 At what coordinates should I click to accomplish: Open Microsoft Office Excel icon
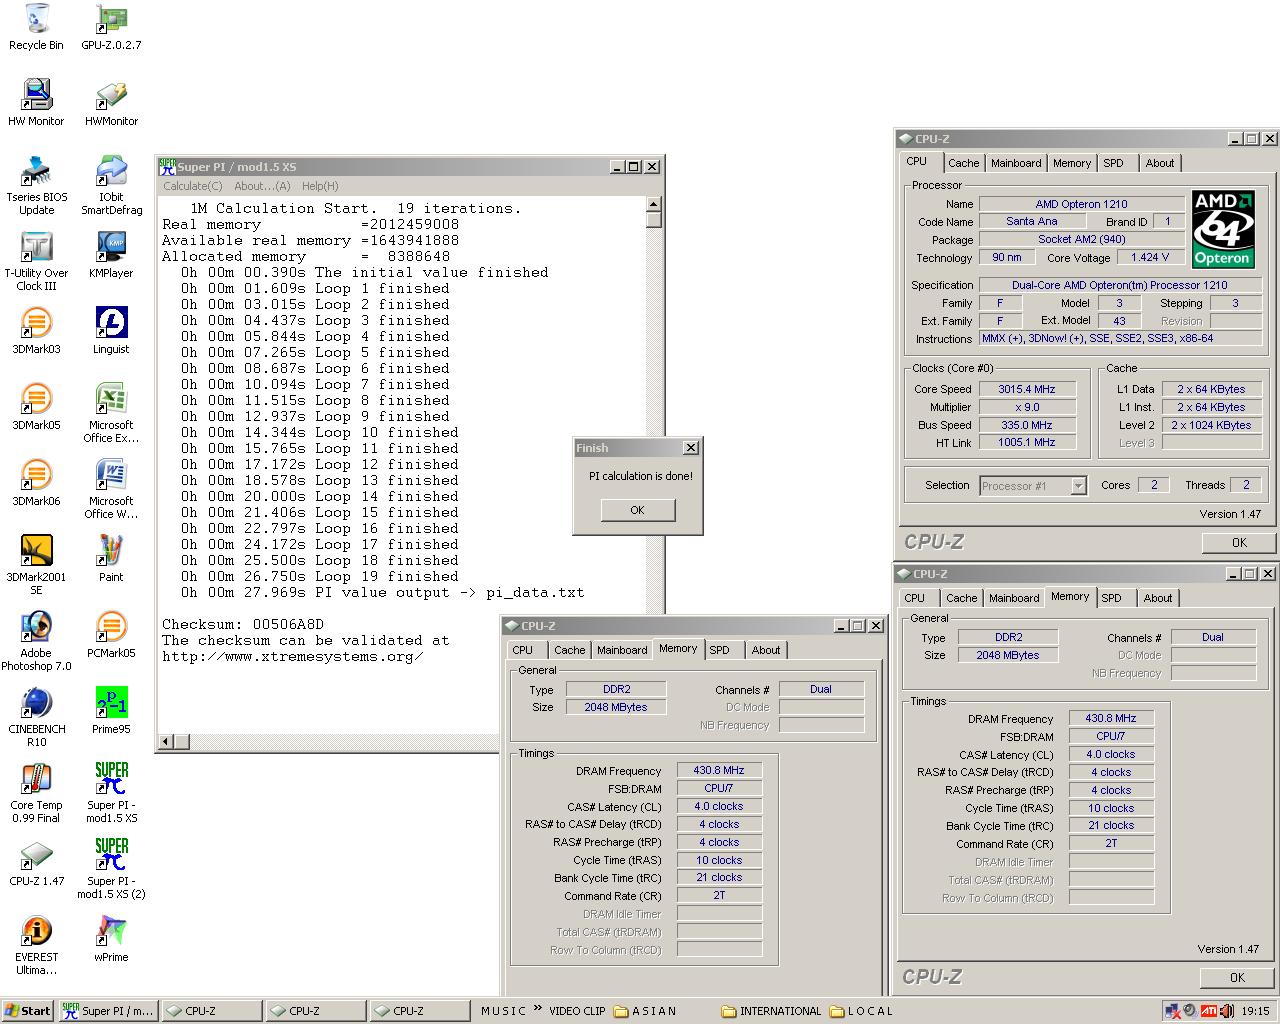tap(111, 413)
